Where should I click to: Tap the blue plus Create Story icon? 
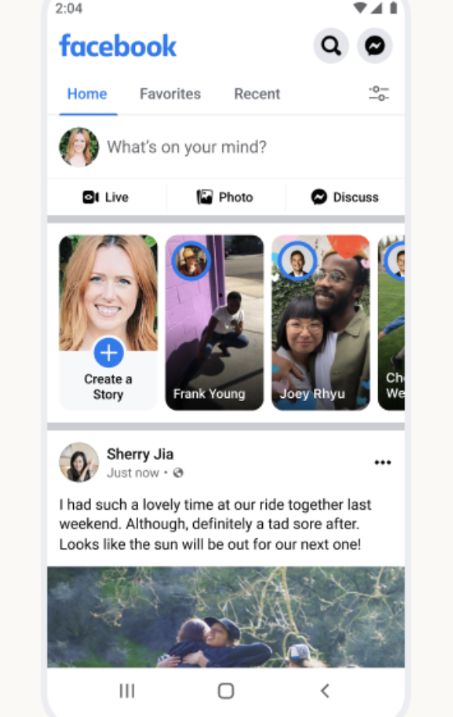(108, 353)
